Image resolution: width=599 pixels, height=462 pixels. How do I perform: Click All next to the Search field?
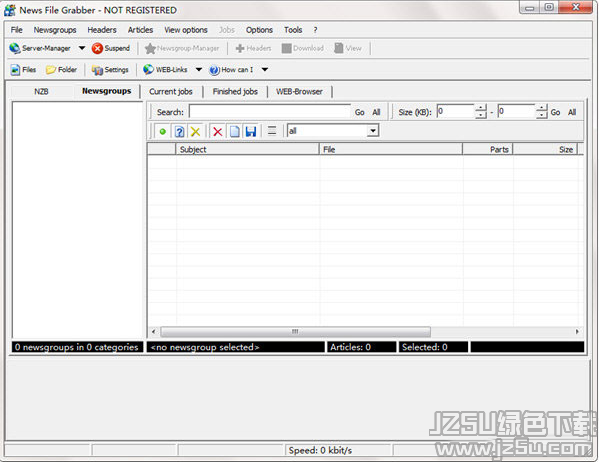tap(376, 112)
